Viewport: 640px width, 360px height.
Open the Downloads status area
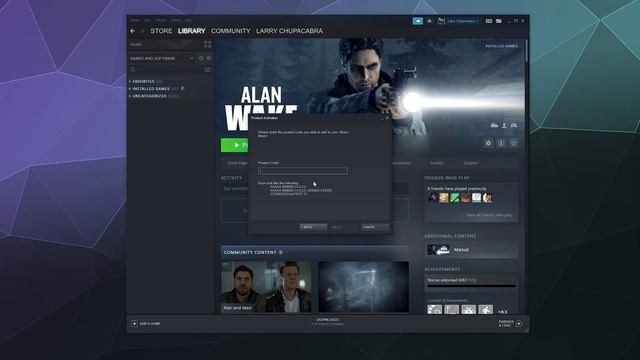coord(328,322)
